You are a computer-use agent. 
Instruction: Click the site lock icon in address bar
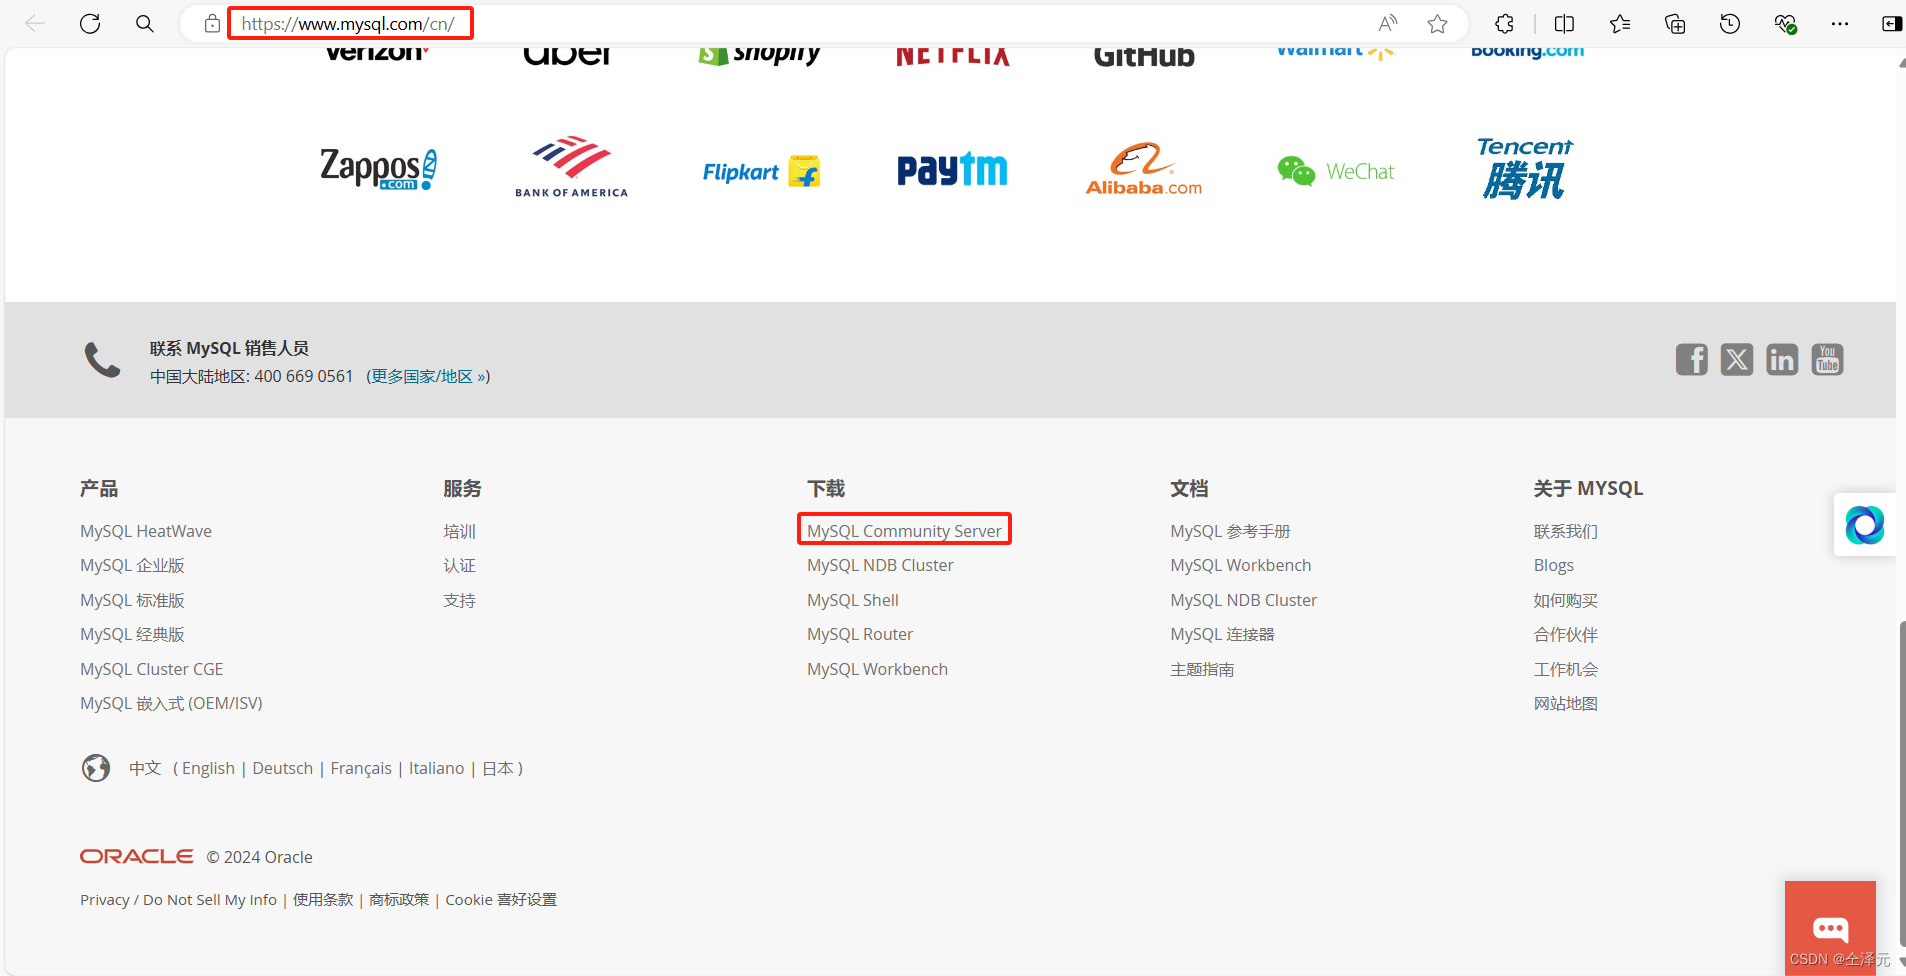[212, 24]
